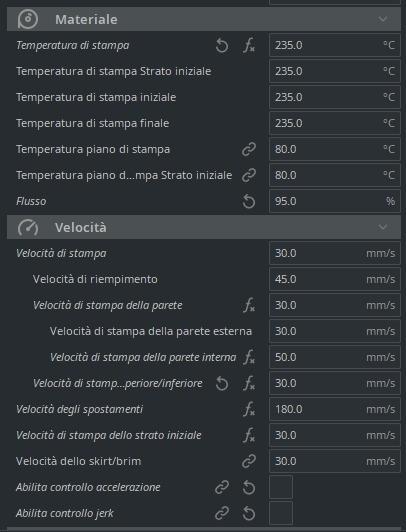The width and height of the screenshot is (406, 532).
Task: Reset Abilita controllo jerk setting
Action: [249, 513]
